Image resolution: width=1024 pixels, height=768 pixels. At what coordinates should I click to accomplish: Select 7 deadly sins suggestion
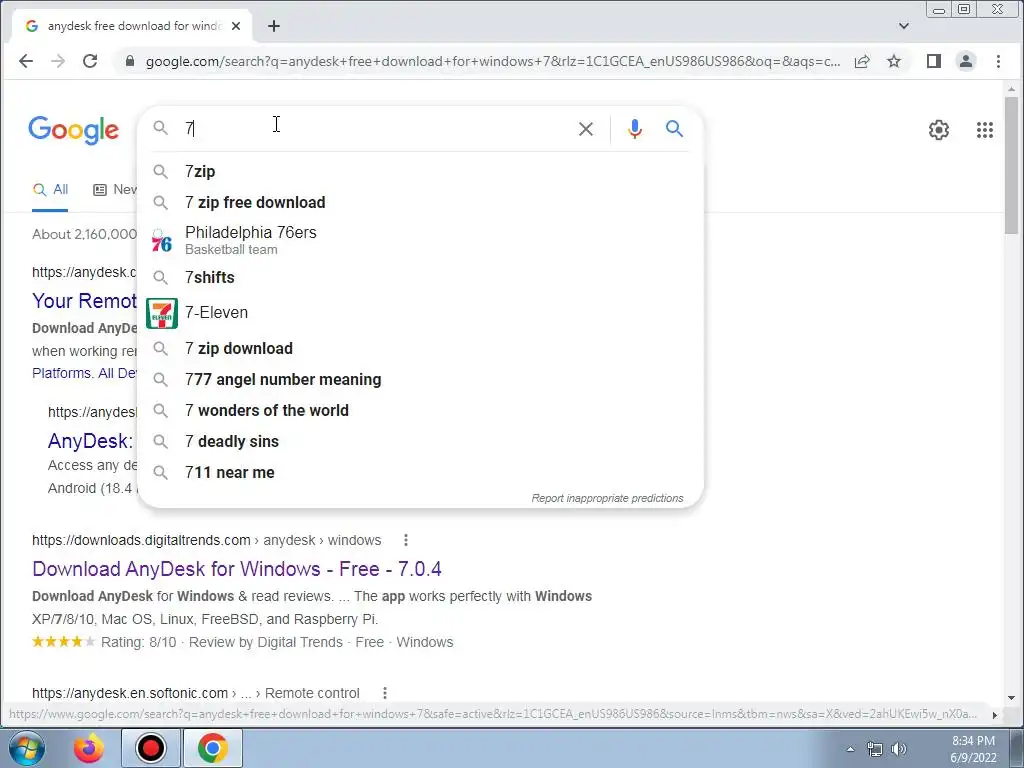(x=421, y=441)
